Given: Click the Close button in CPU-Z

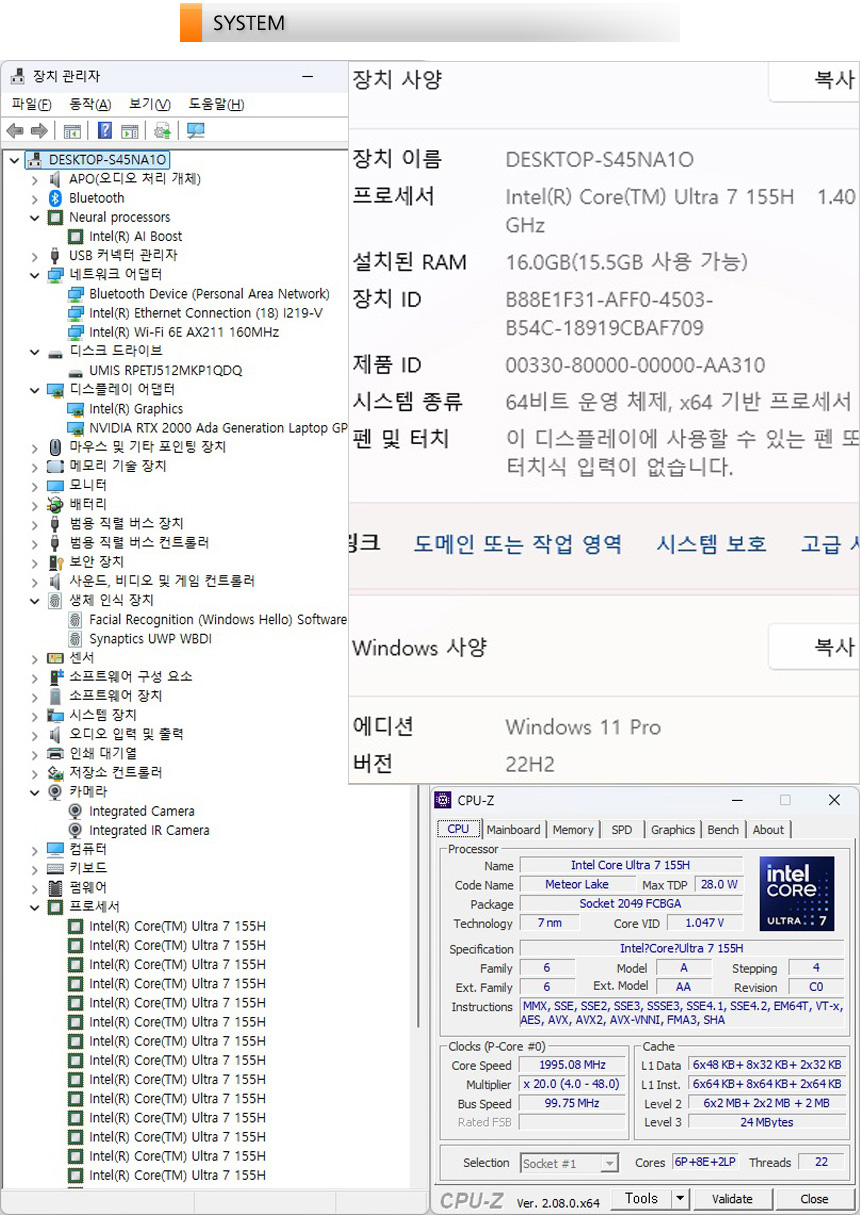Looking at the screenshot, I should [814, 1199].
